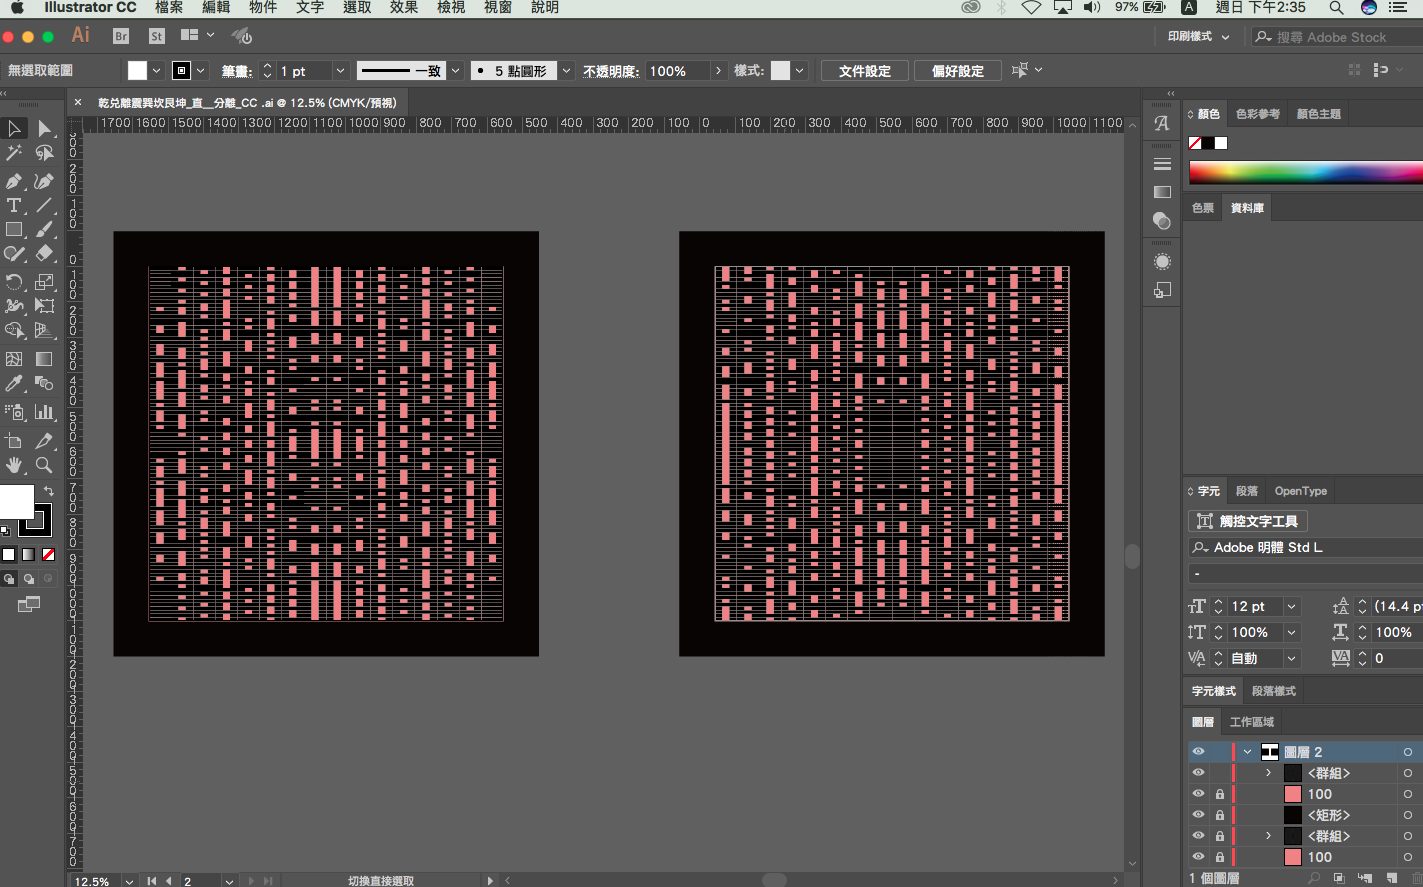Choose the Gradient tool

click(44, 359)
